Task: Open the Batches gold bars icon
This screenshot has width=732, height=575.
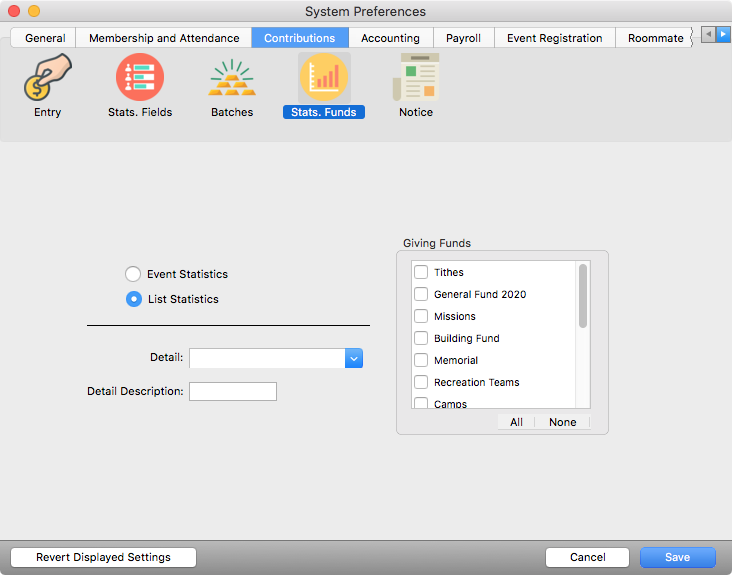Action: (232, 78)
